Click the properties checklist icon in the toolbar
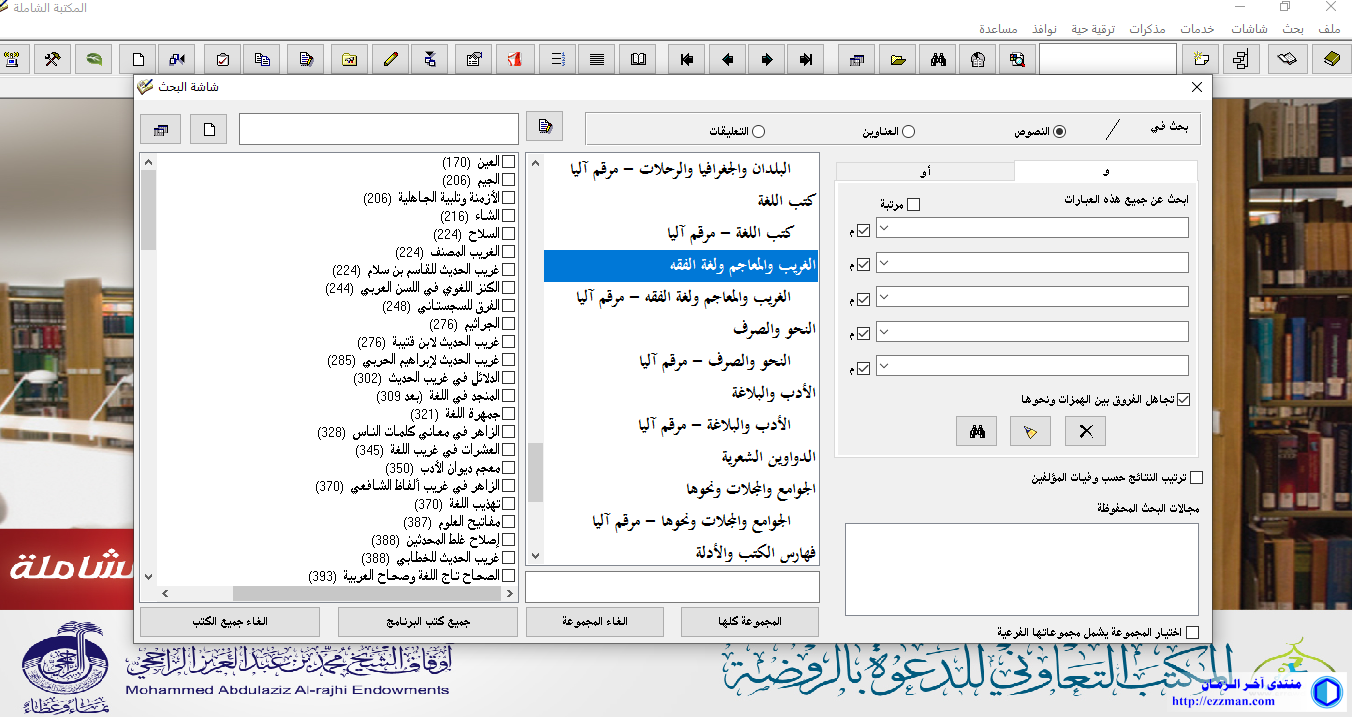The width and height of the screenshot is (1352, 717). (x=474, y=59)
